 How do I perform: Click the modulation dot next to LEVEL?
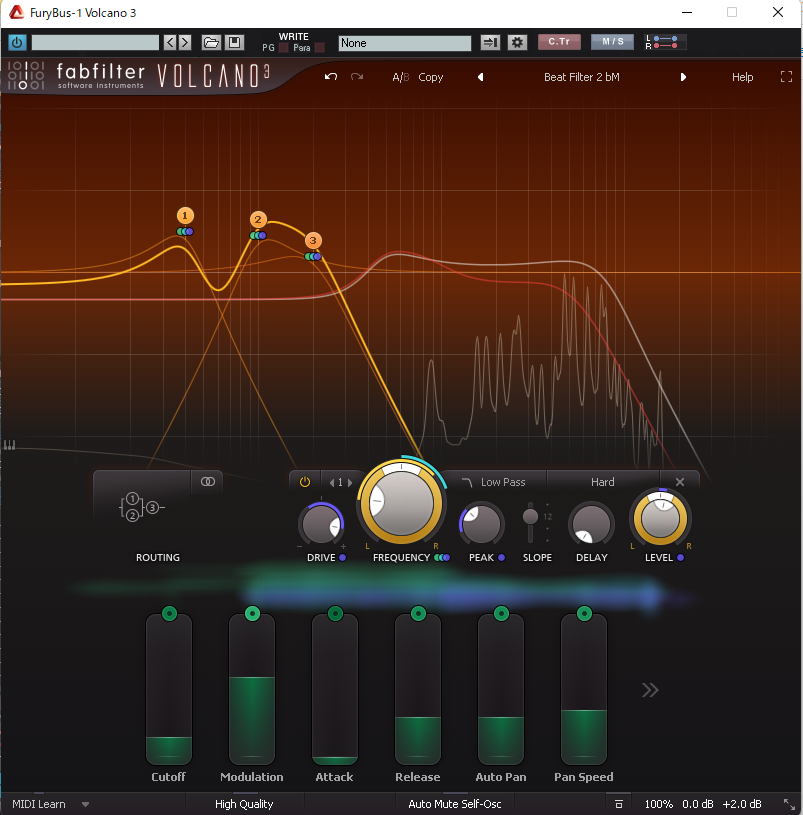[681, 558]
